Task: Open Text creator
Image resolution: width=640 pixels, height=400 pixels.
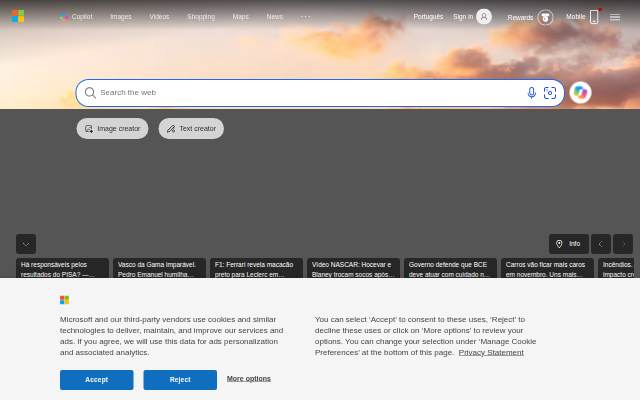Action: 191,129
